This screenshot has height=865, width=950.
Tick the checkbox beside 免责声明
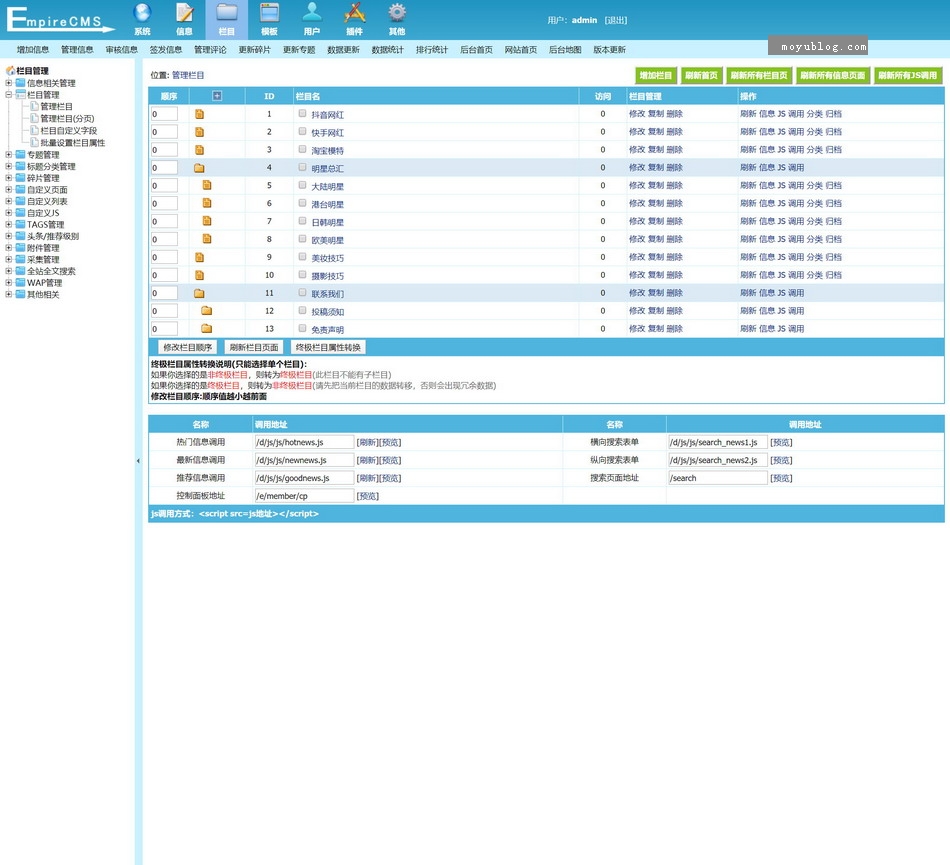[x=302, y=328]
